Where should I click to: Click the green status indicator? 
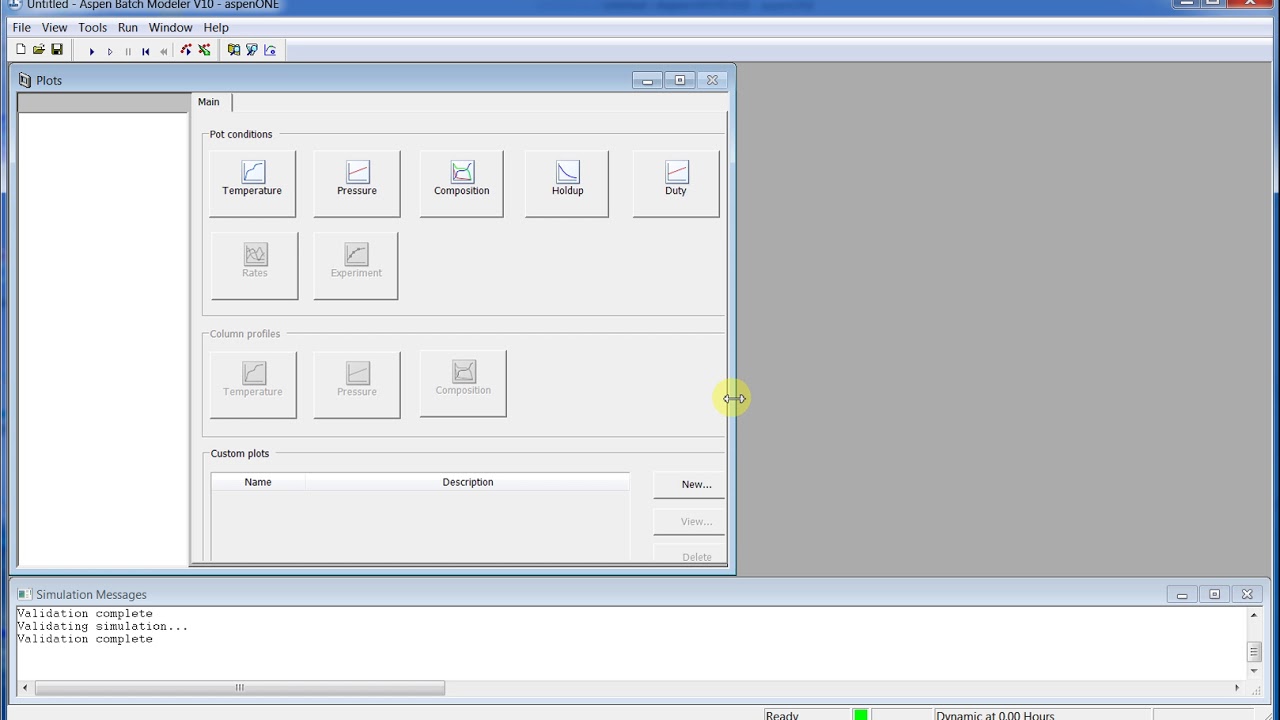click(x=861, y=715)
